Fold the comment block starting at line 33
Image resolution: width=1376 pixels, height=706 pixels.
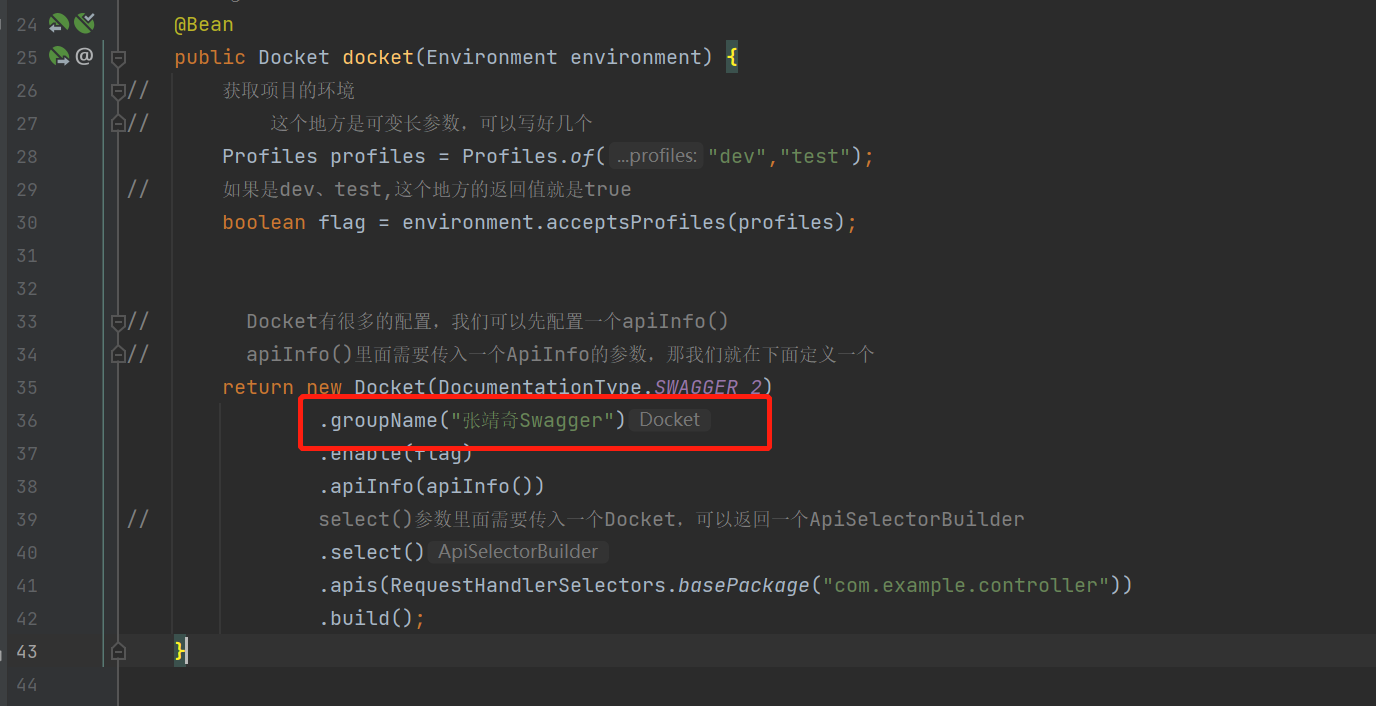click(118, 322)
